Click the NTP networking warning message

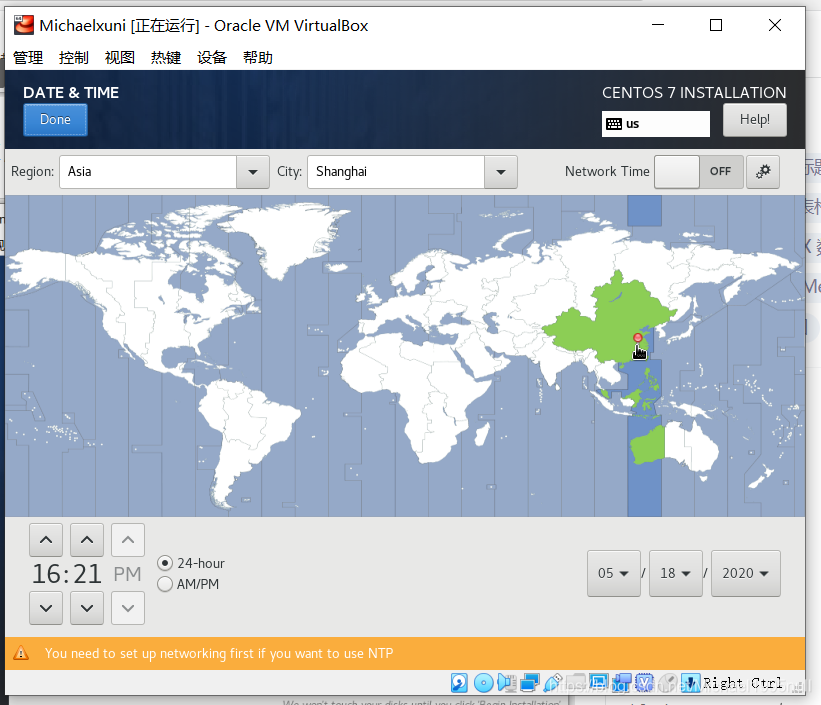click(x=219, y=653)
